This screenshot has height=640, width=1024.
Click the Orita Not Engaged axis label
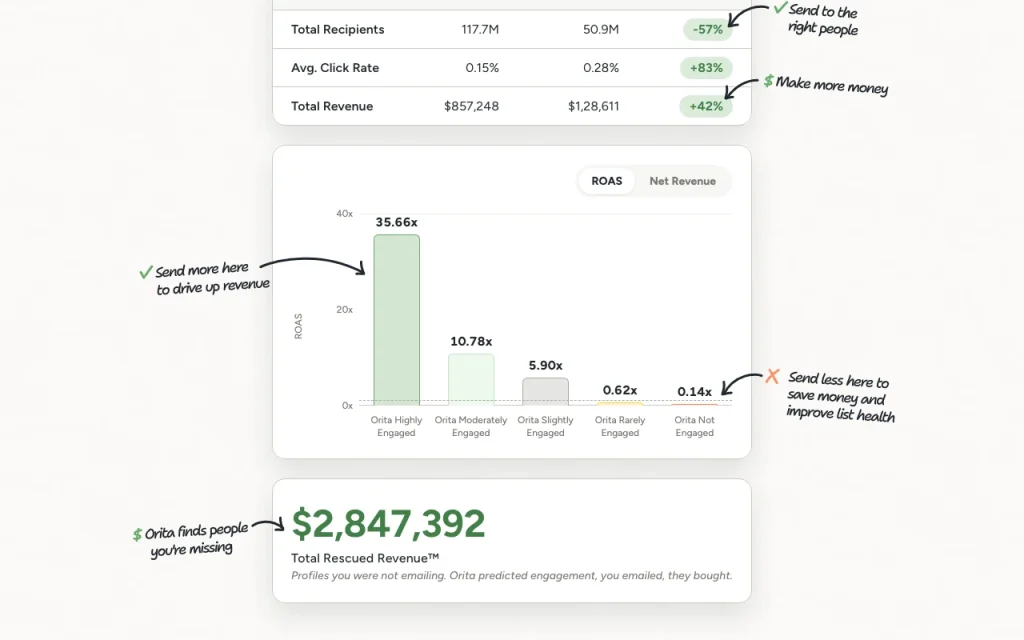[x=694, y=426]
